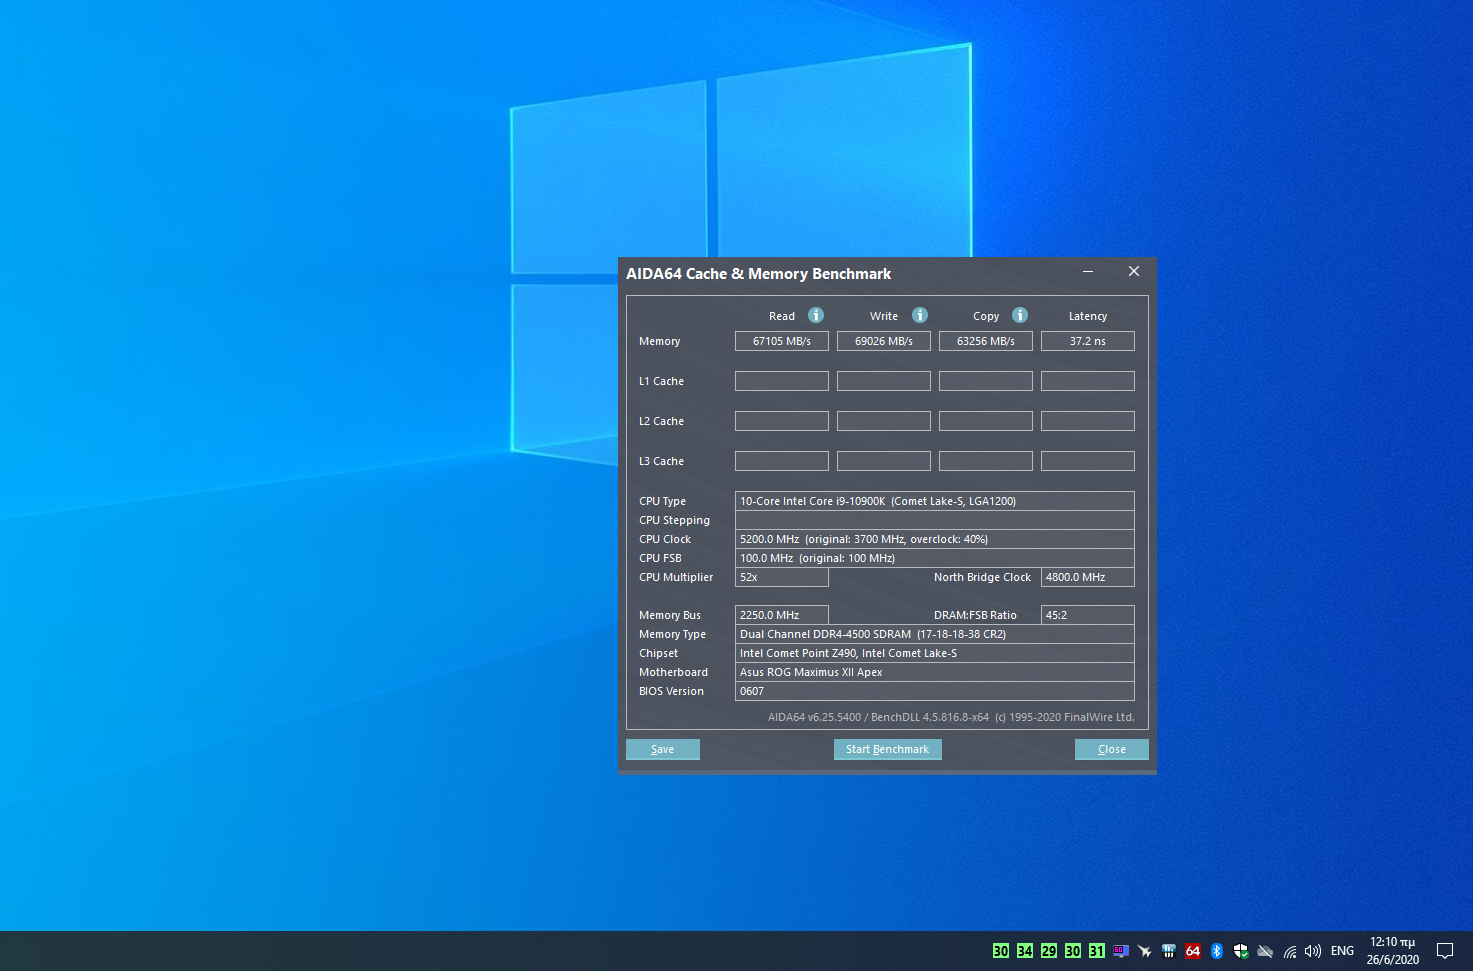This screenshot has width=1473, height=971.
Task: Click the Close button in AIDA64
Action: click(1112, 749)
